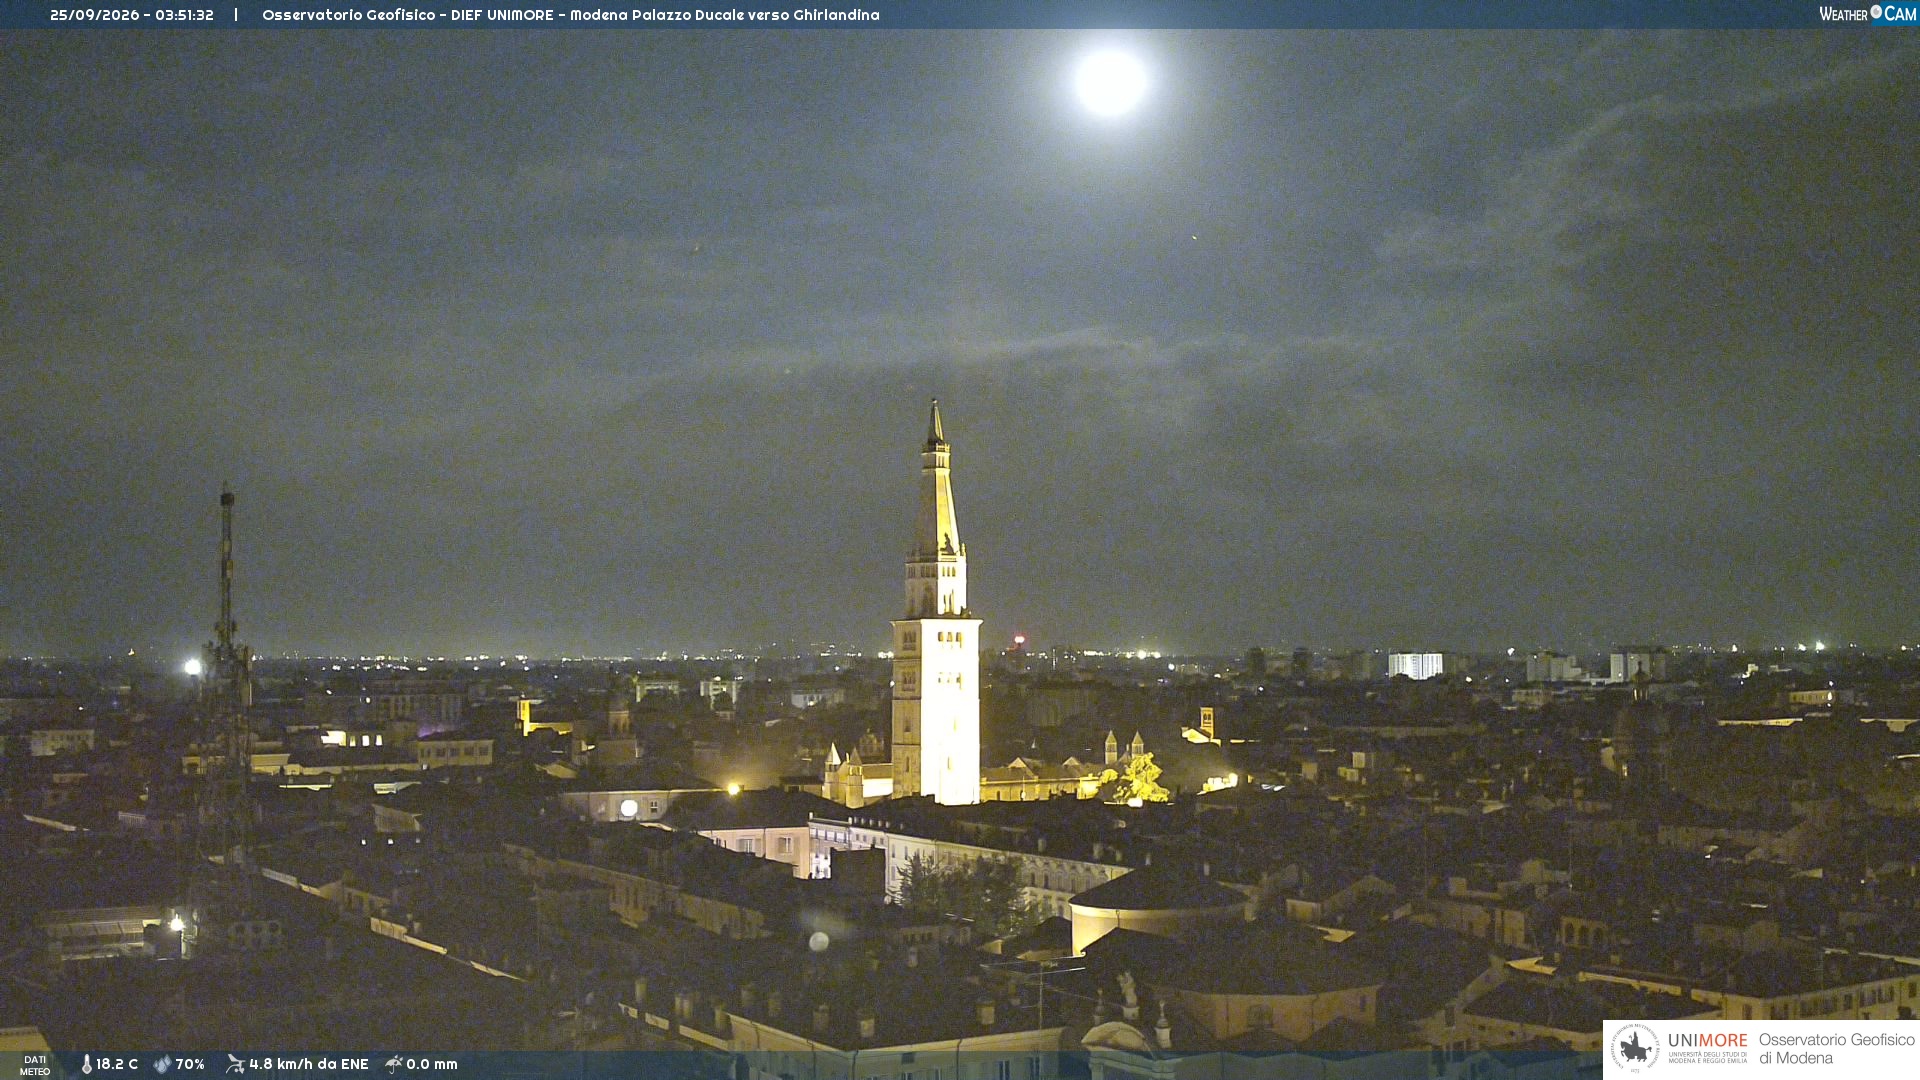This screenshot has height=1080, width=1920.
Task: Click the illuminated Ghirlandina tower
Action: pyautogui.click(x=936, y=610)
